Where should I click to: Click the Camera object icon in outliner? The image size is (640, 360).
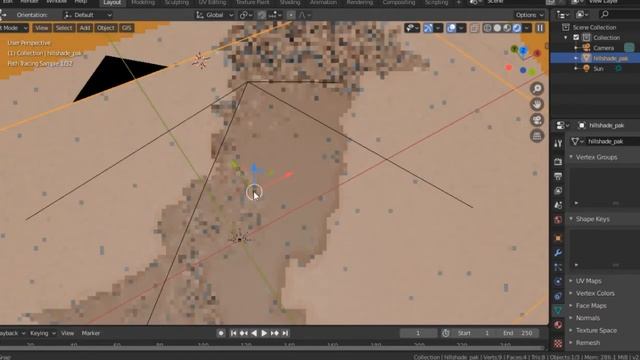tap(587, 48)
